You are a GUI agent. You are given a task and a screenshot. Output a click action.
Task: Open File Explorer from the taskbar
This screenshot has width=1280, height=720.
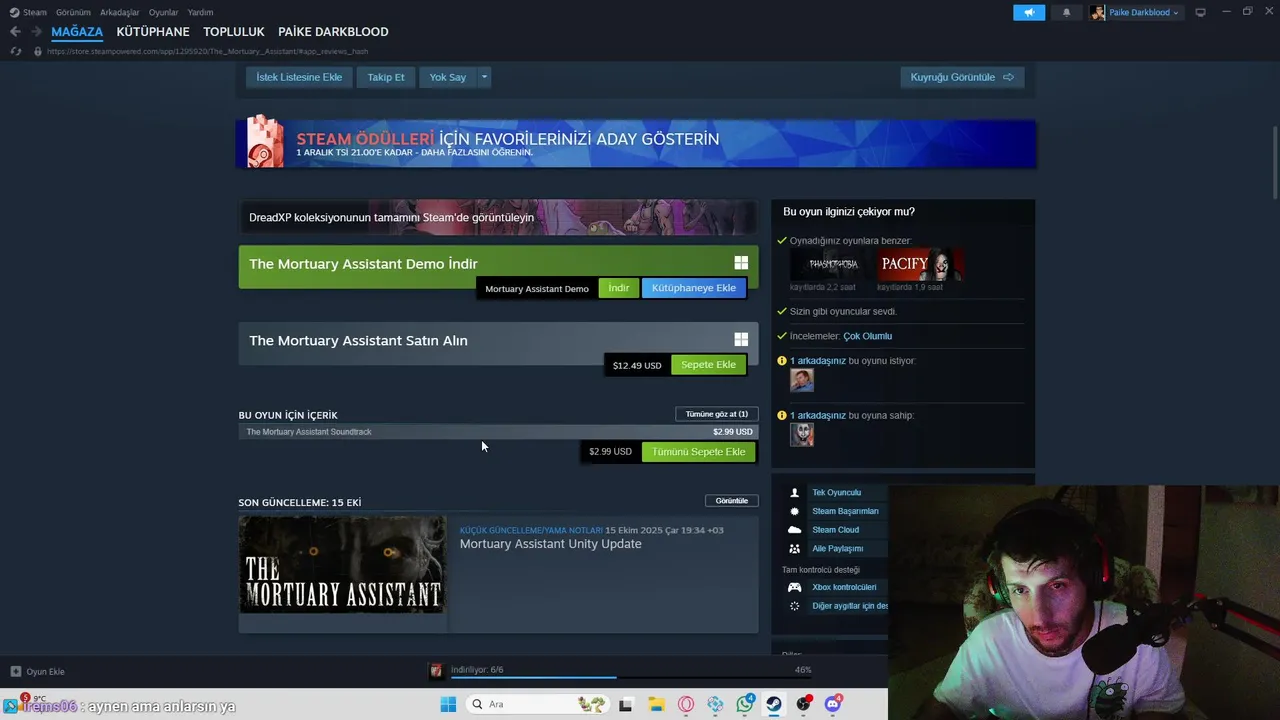point(655,704)
